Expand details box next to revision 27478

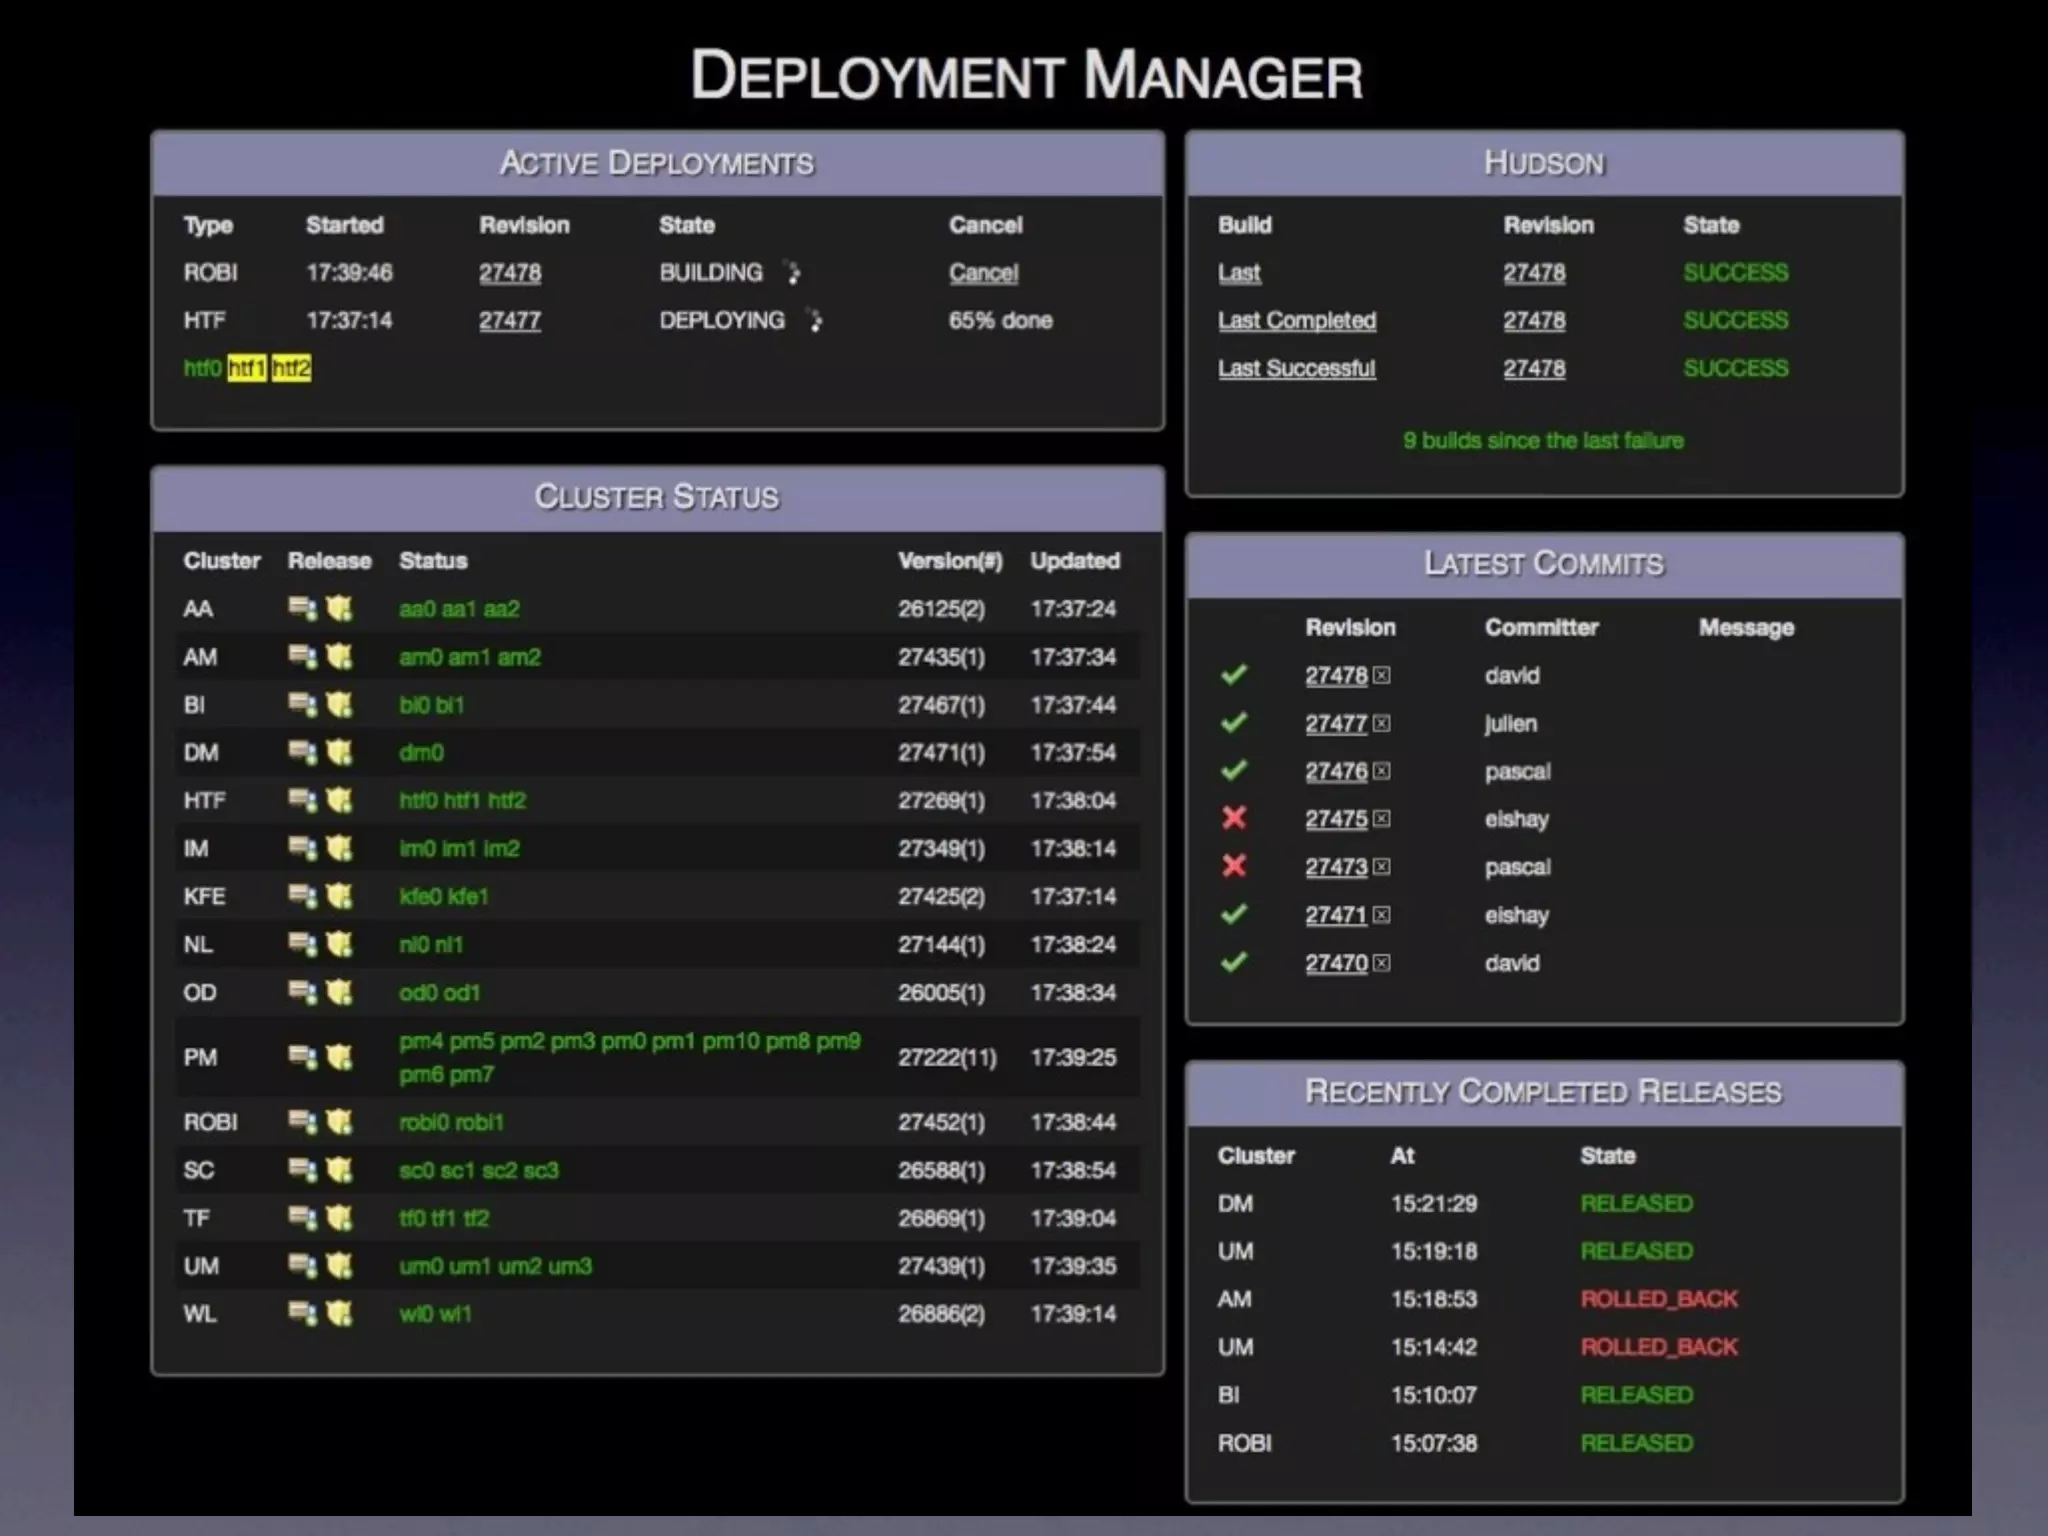(x=1382, y=676)
